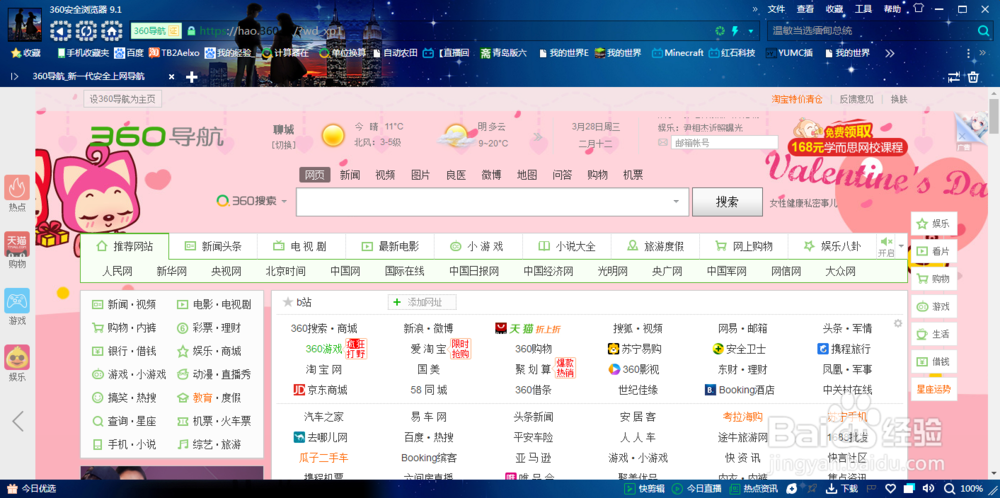The image size is (1000, 498).
Task: Open the 京东商城 link
Action: coord(320,390)
